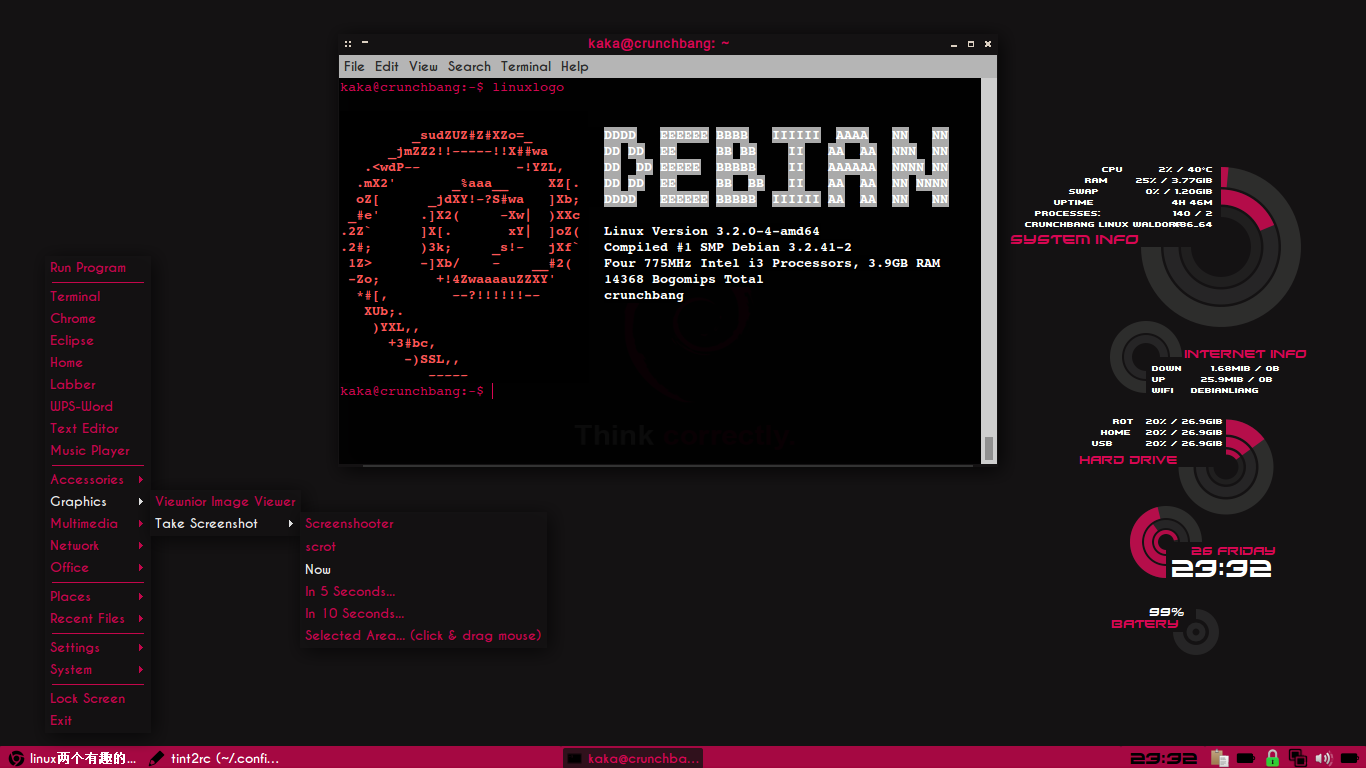Click the '14368 Bogomips Total' terminal line
The width and height of the screenshot is (1366, 768).
tap(684, 279)
